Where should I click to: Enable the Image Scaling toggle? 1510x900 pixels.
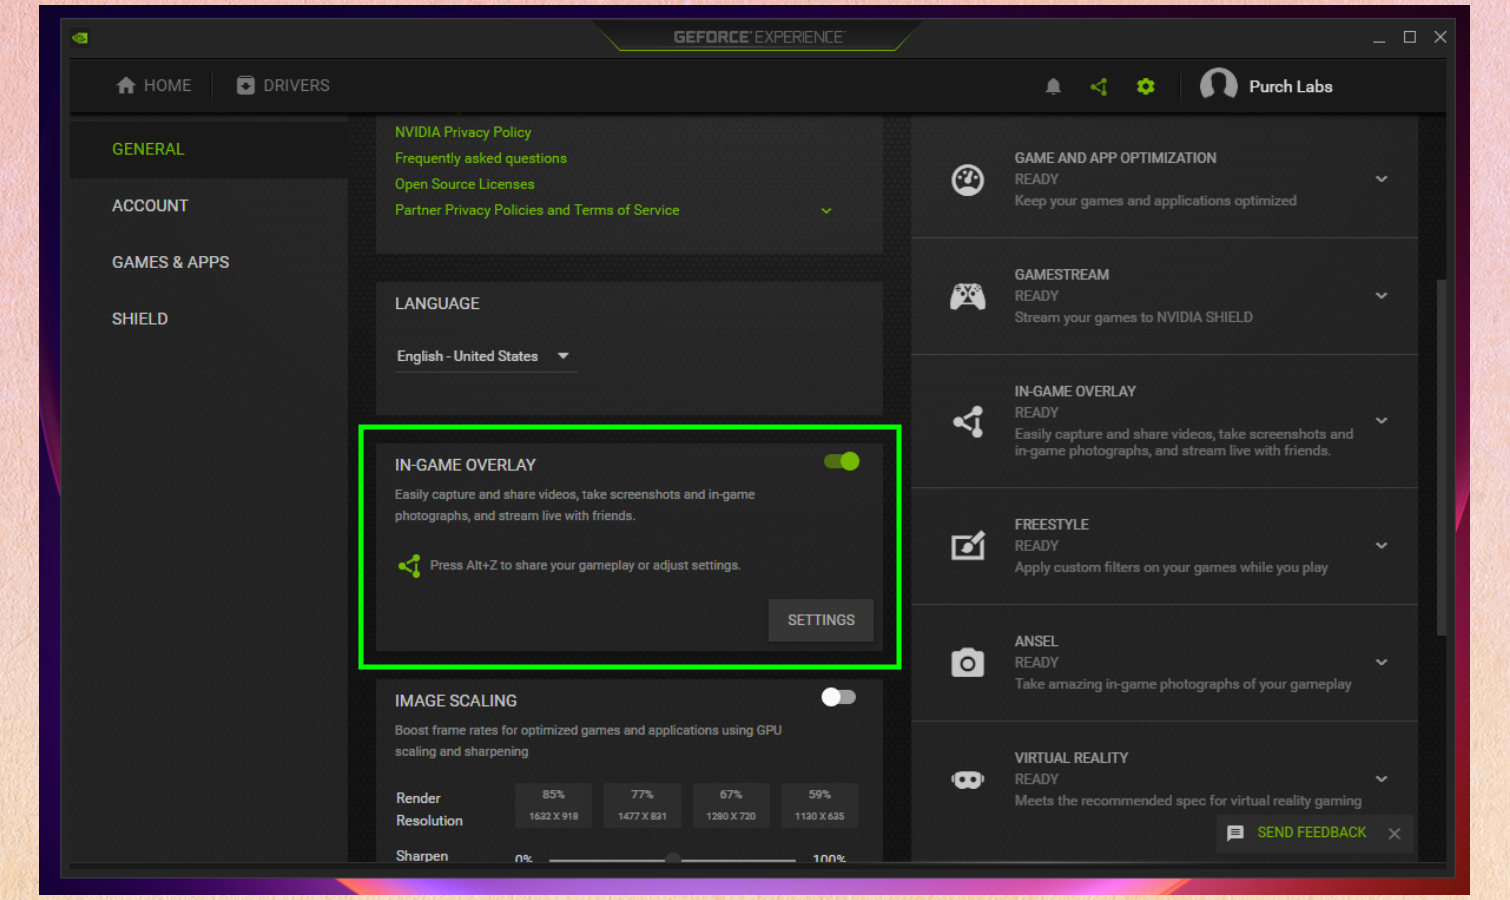point(838,697)
